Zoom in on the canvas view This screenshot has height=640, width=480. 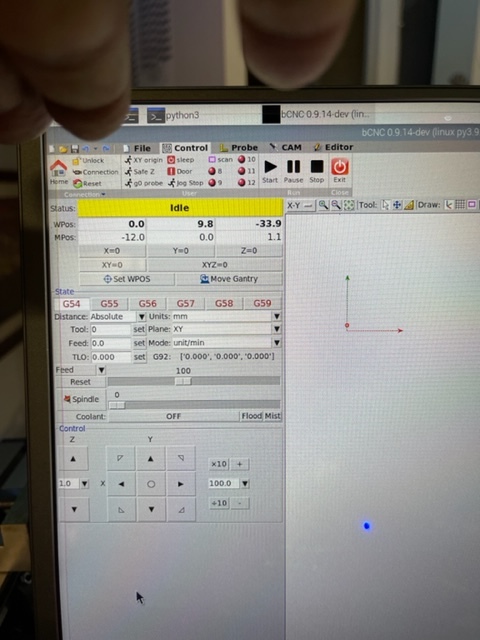click(323, 205)
